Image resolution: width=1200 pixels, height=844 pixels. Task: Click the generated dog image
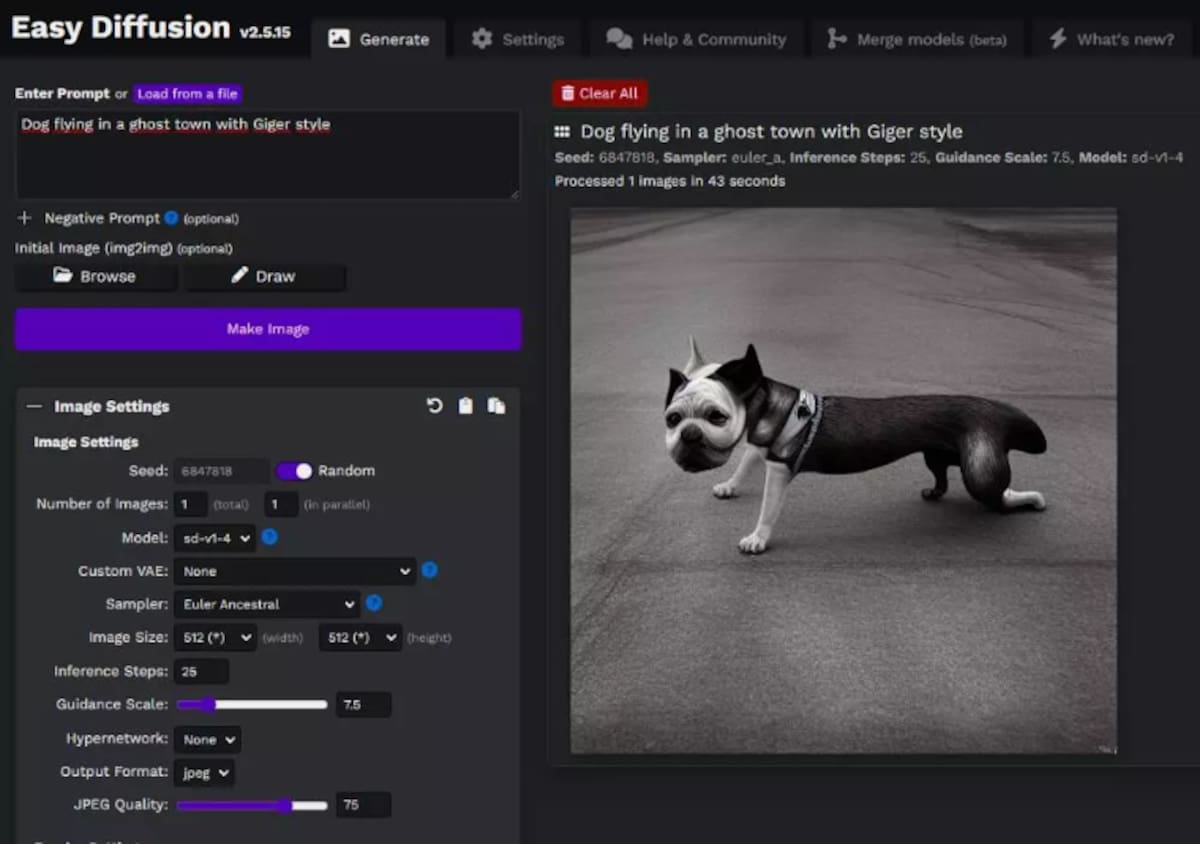pyautogui.click(x=843, y=481)
